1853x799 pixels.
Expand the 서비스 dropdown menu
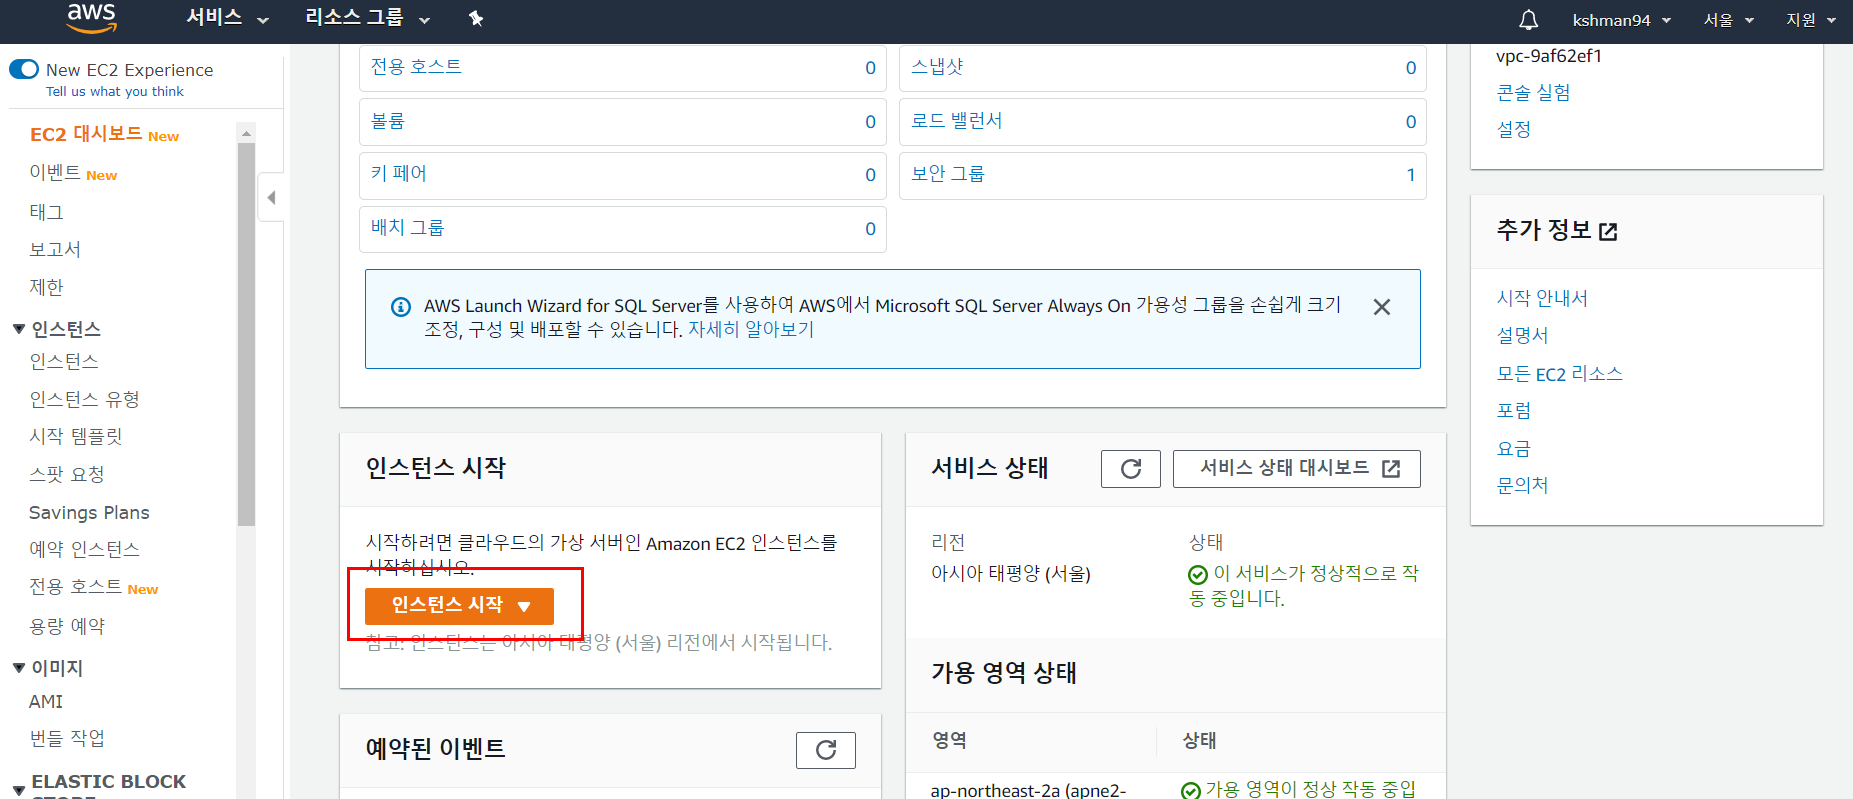point(228,18)
